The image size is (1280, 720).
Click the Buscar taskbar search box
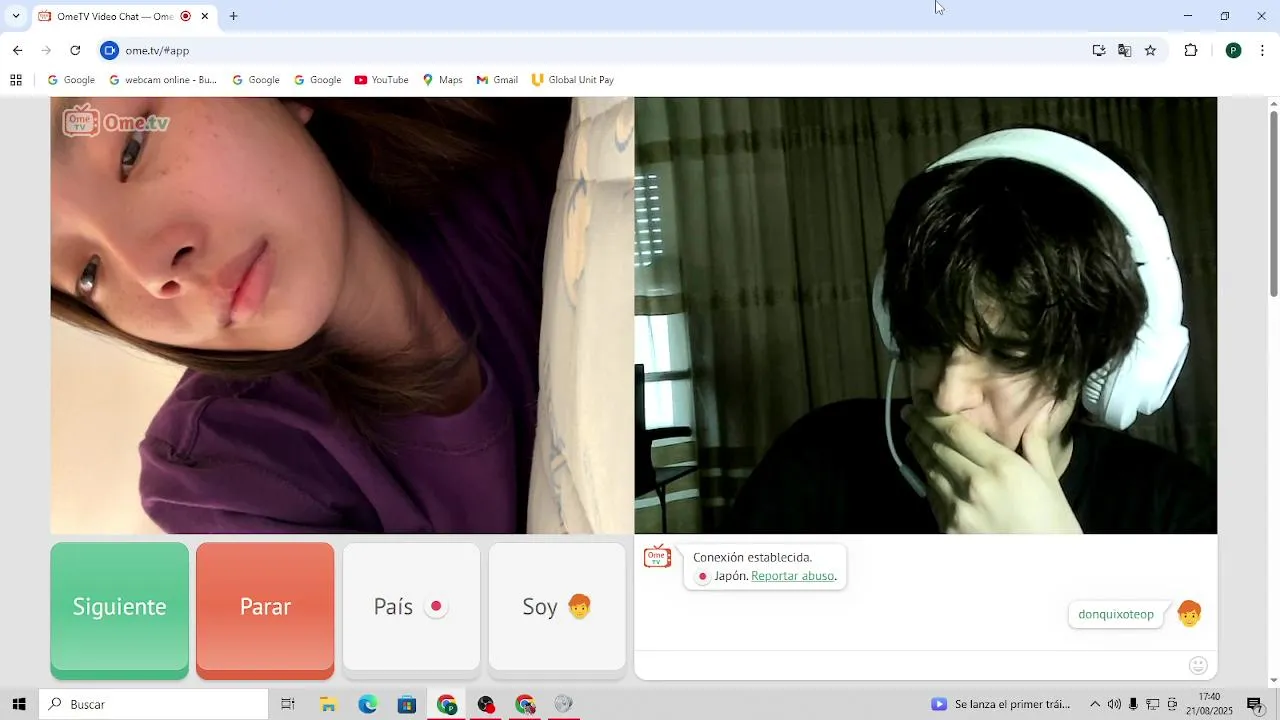pyautogui.click(x=154, y=704)
